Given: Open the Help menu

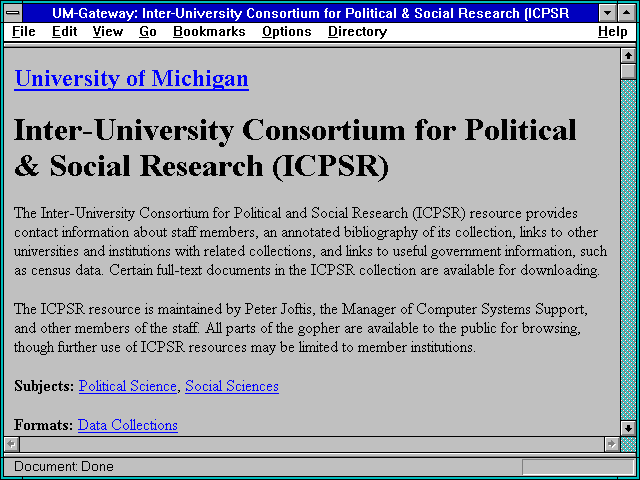Looking at the screenshot, I should pos(612,32).
